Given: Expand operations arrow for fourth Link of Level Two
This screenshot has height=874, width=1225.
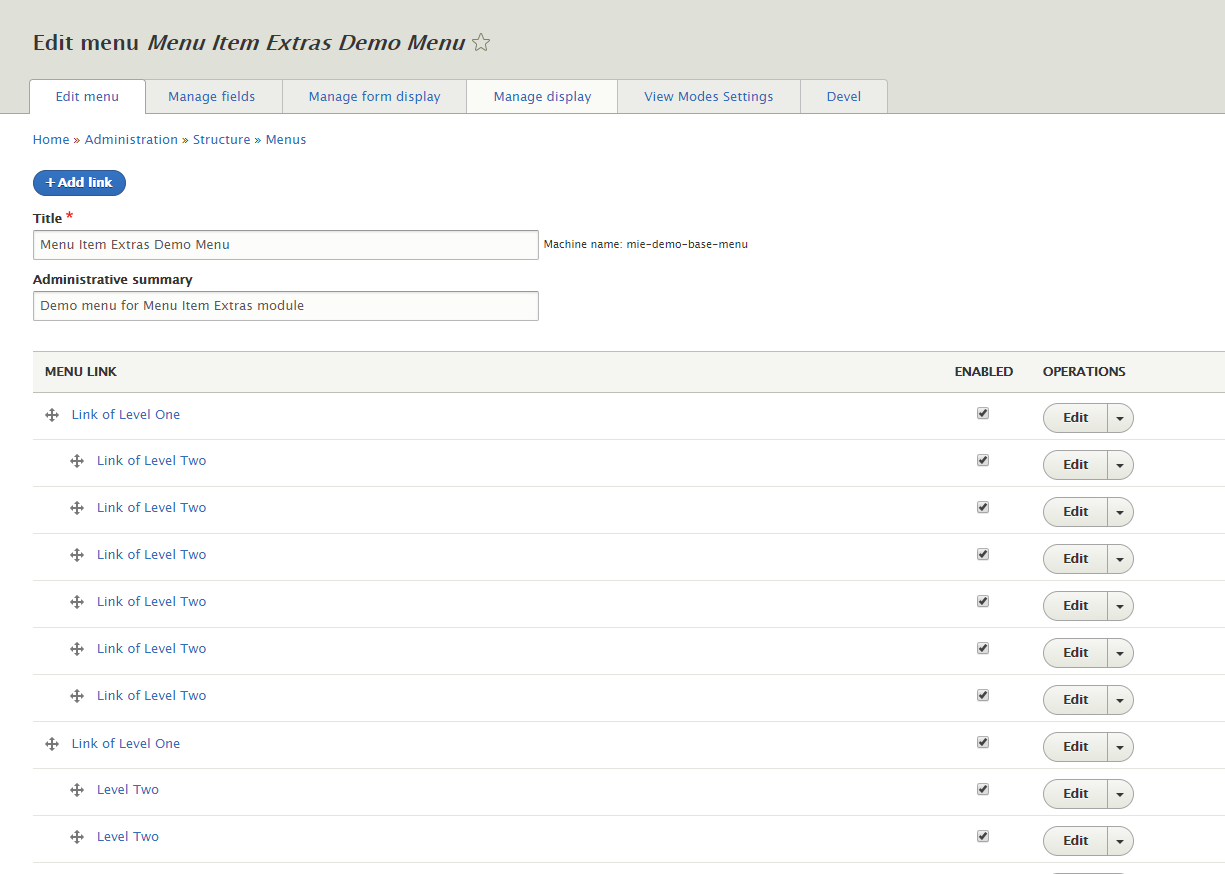Looking at the screenshot, I should 1120,606.
